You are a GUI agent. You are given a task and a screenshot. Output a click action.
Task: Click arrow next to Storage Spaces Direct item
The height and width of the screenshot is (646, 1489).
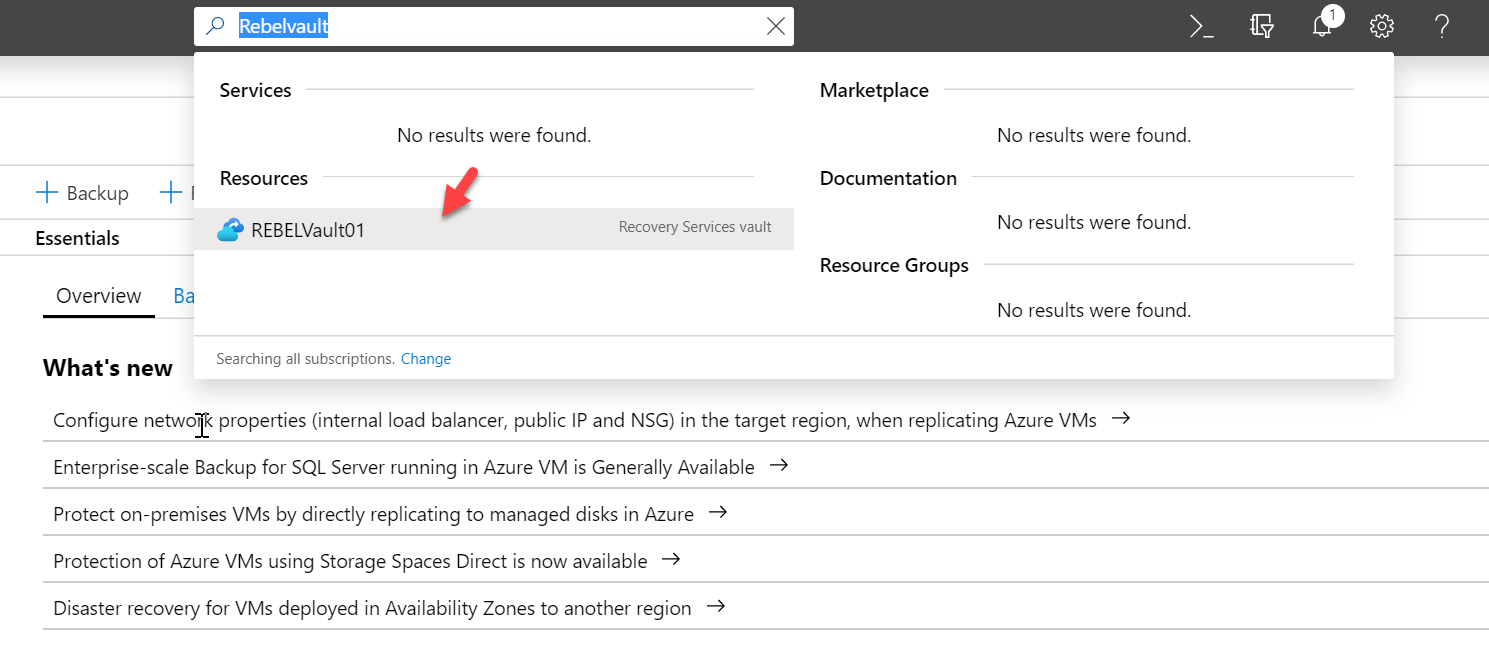click(671, 560)
